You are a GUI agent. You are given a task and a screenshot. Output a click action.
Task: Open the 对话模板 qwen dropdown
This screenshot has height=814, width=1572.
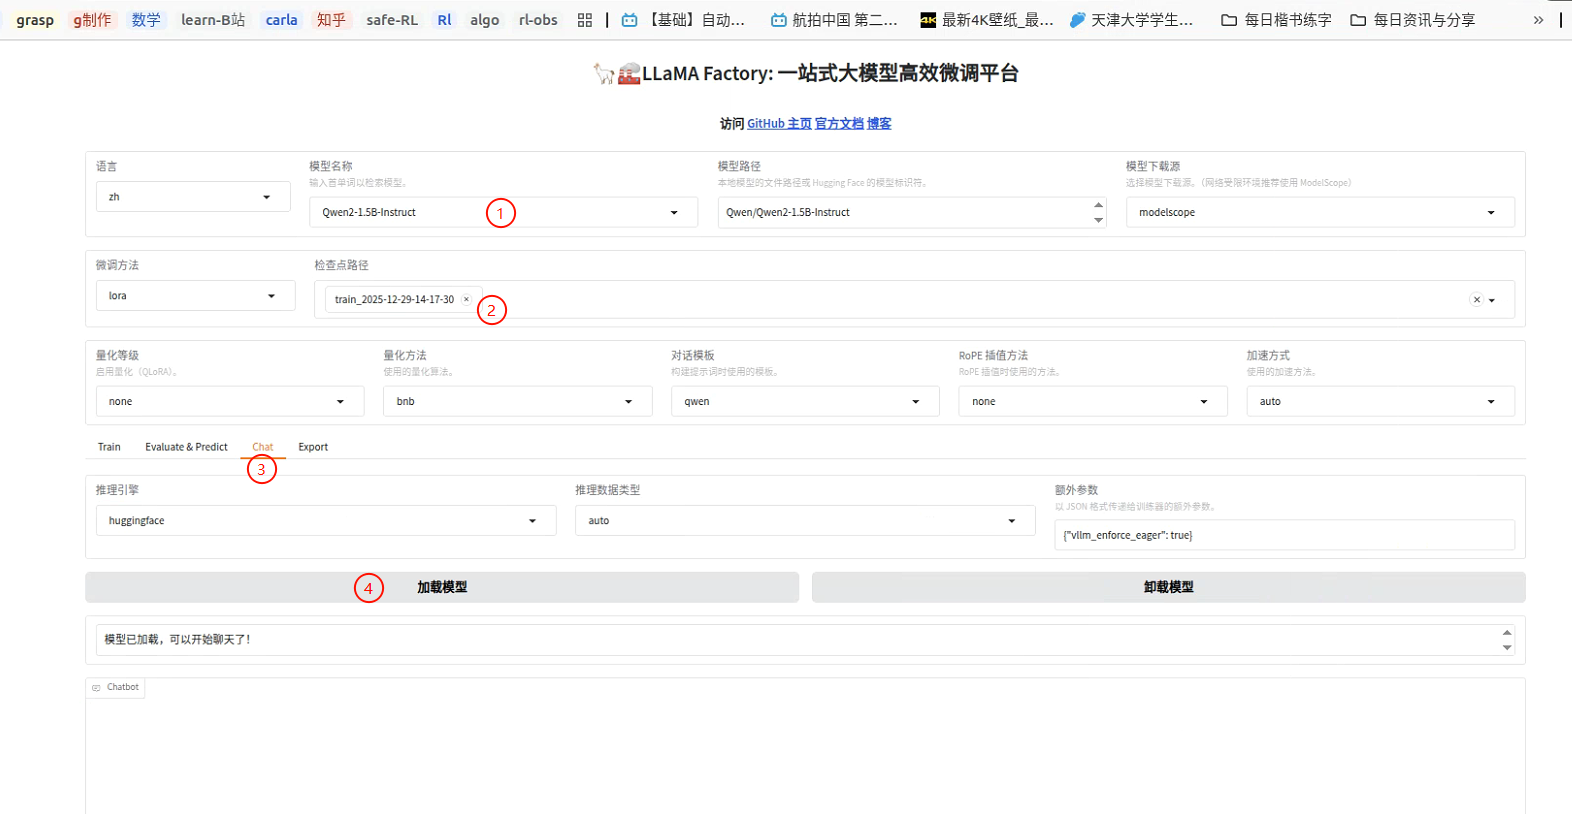[x=805, y=401]
